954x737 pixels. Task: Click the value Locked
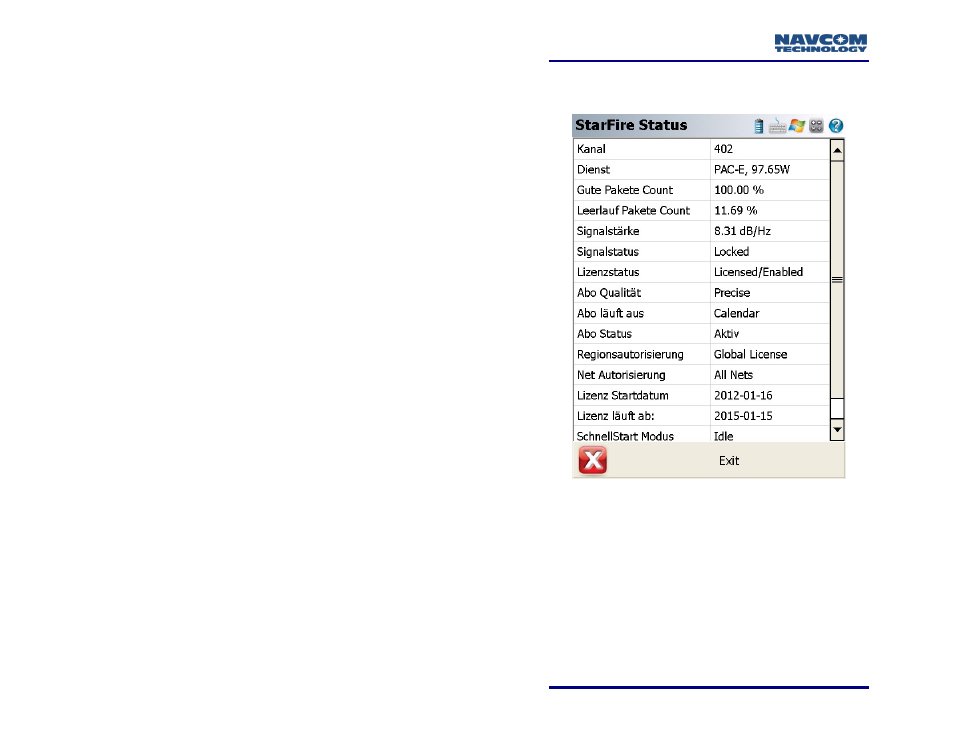click(731, 252)
